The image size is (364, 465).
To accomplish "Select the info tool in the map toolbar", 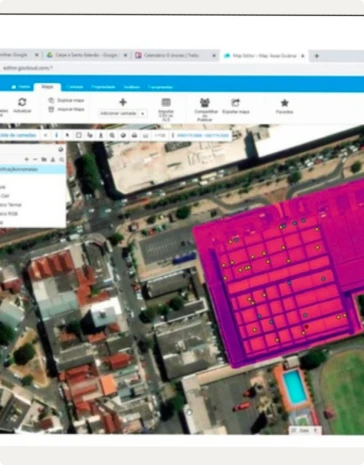I will coord(56,135).
